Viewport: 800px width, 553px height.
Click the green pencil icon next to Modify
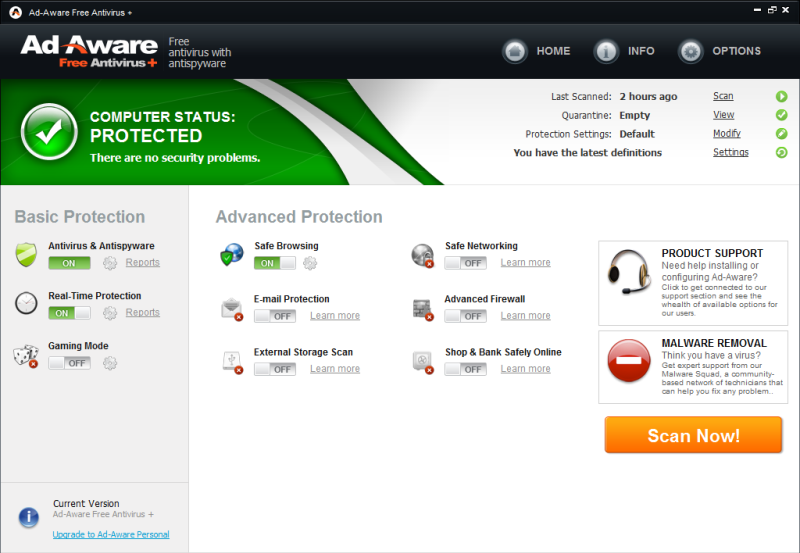click(781, 134)
